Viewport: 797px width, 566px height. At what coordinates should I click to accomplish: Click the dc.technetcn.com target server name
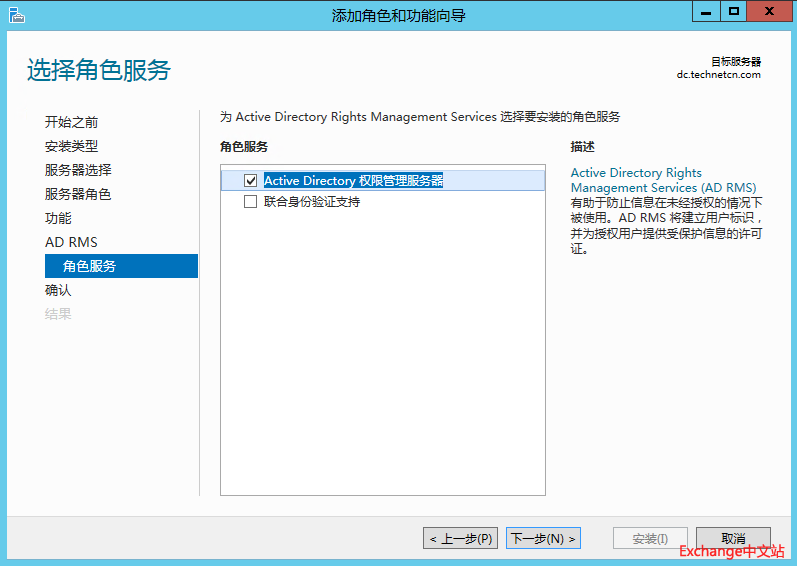(718, 74)
